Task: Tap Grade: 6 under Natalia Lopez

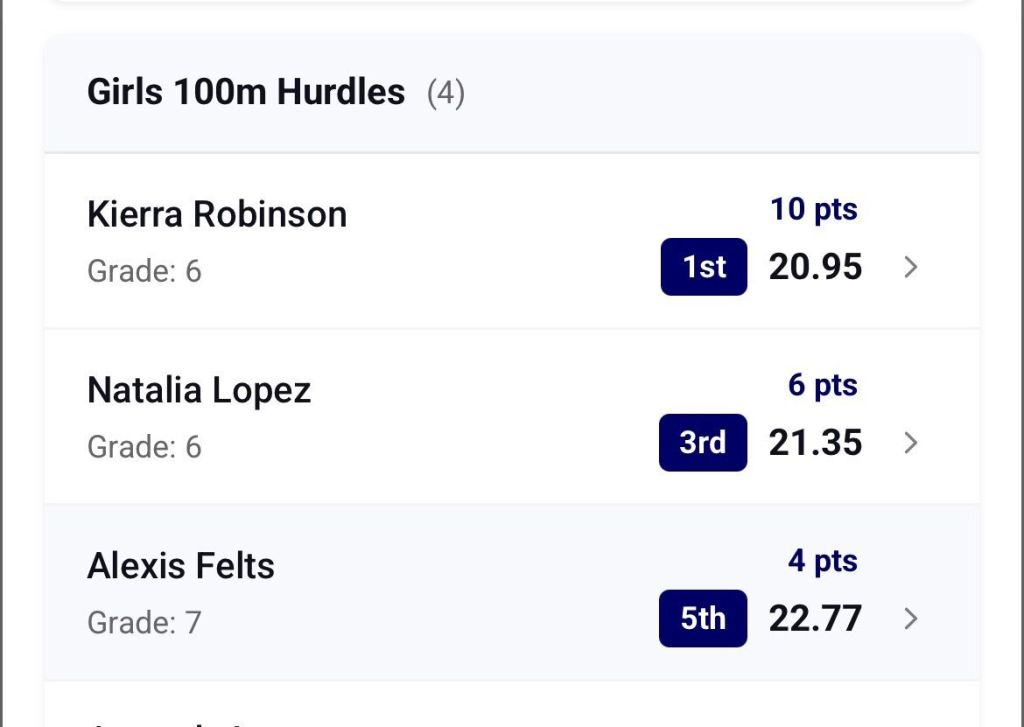Action: pos(144,447)
